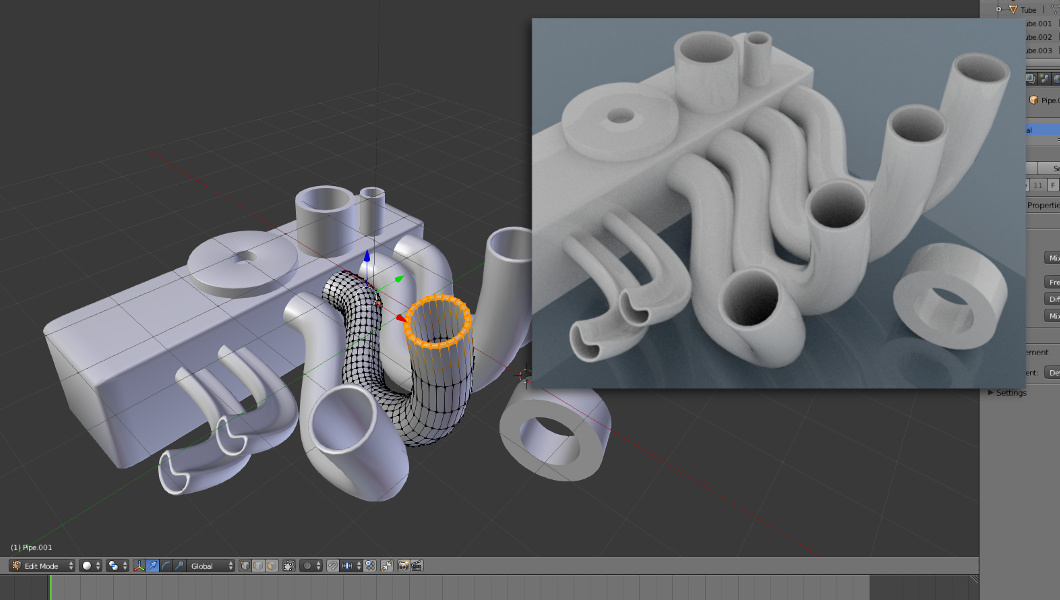Click the OpenGL render image icon
The height and width of the screenshot is (600, 1060).
[403, 566]
